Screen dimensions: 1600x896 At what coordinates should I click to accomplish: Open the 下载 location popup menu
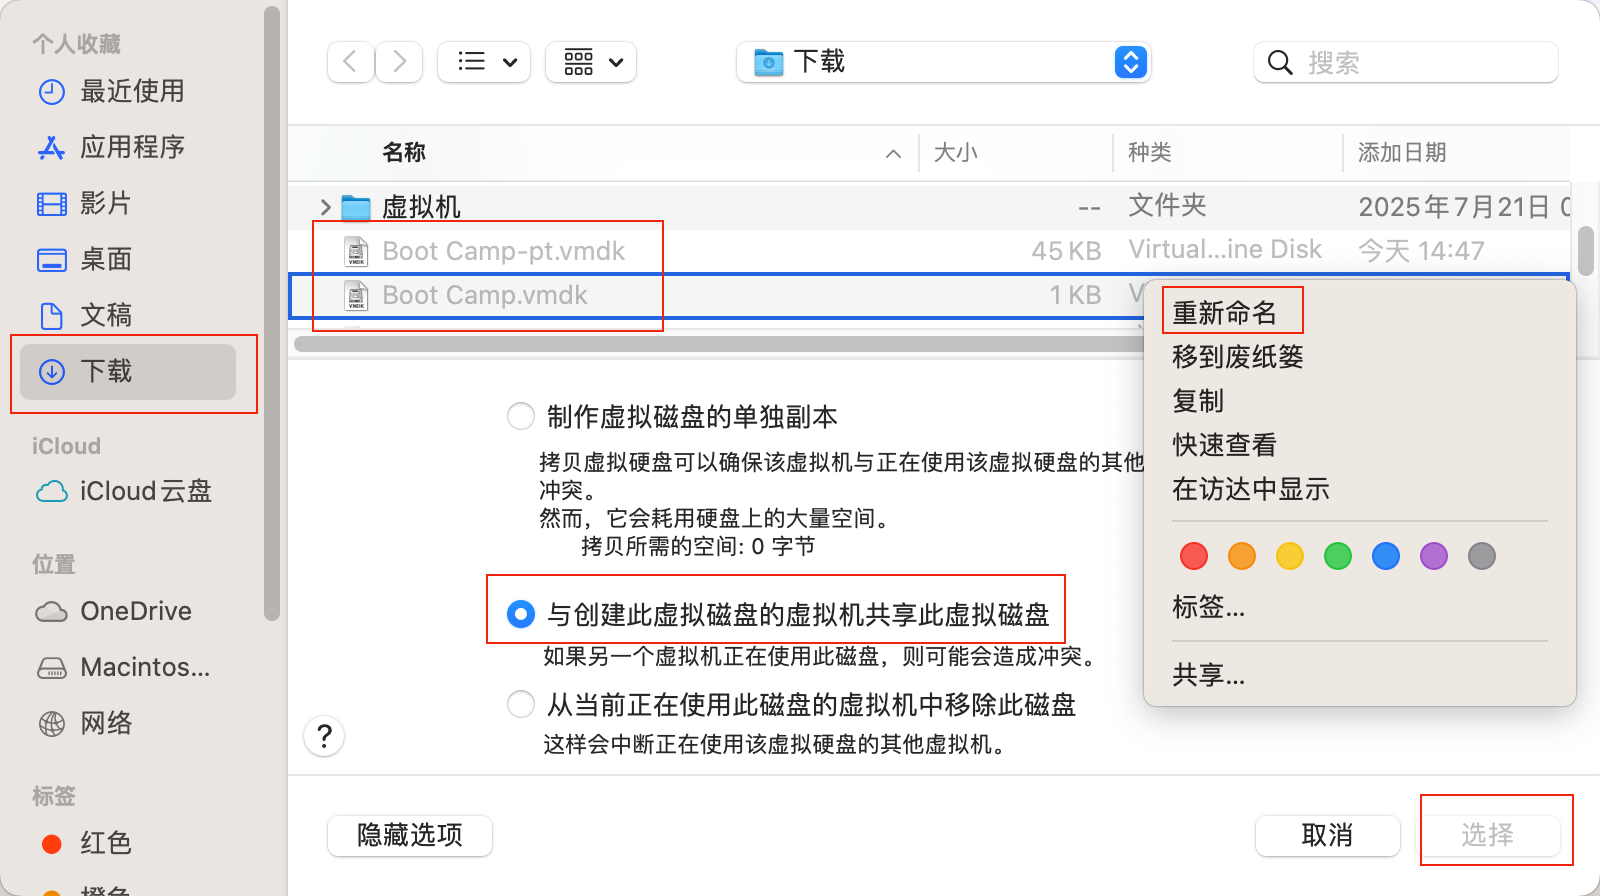pyautogui.click(x=944, y=62)
